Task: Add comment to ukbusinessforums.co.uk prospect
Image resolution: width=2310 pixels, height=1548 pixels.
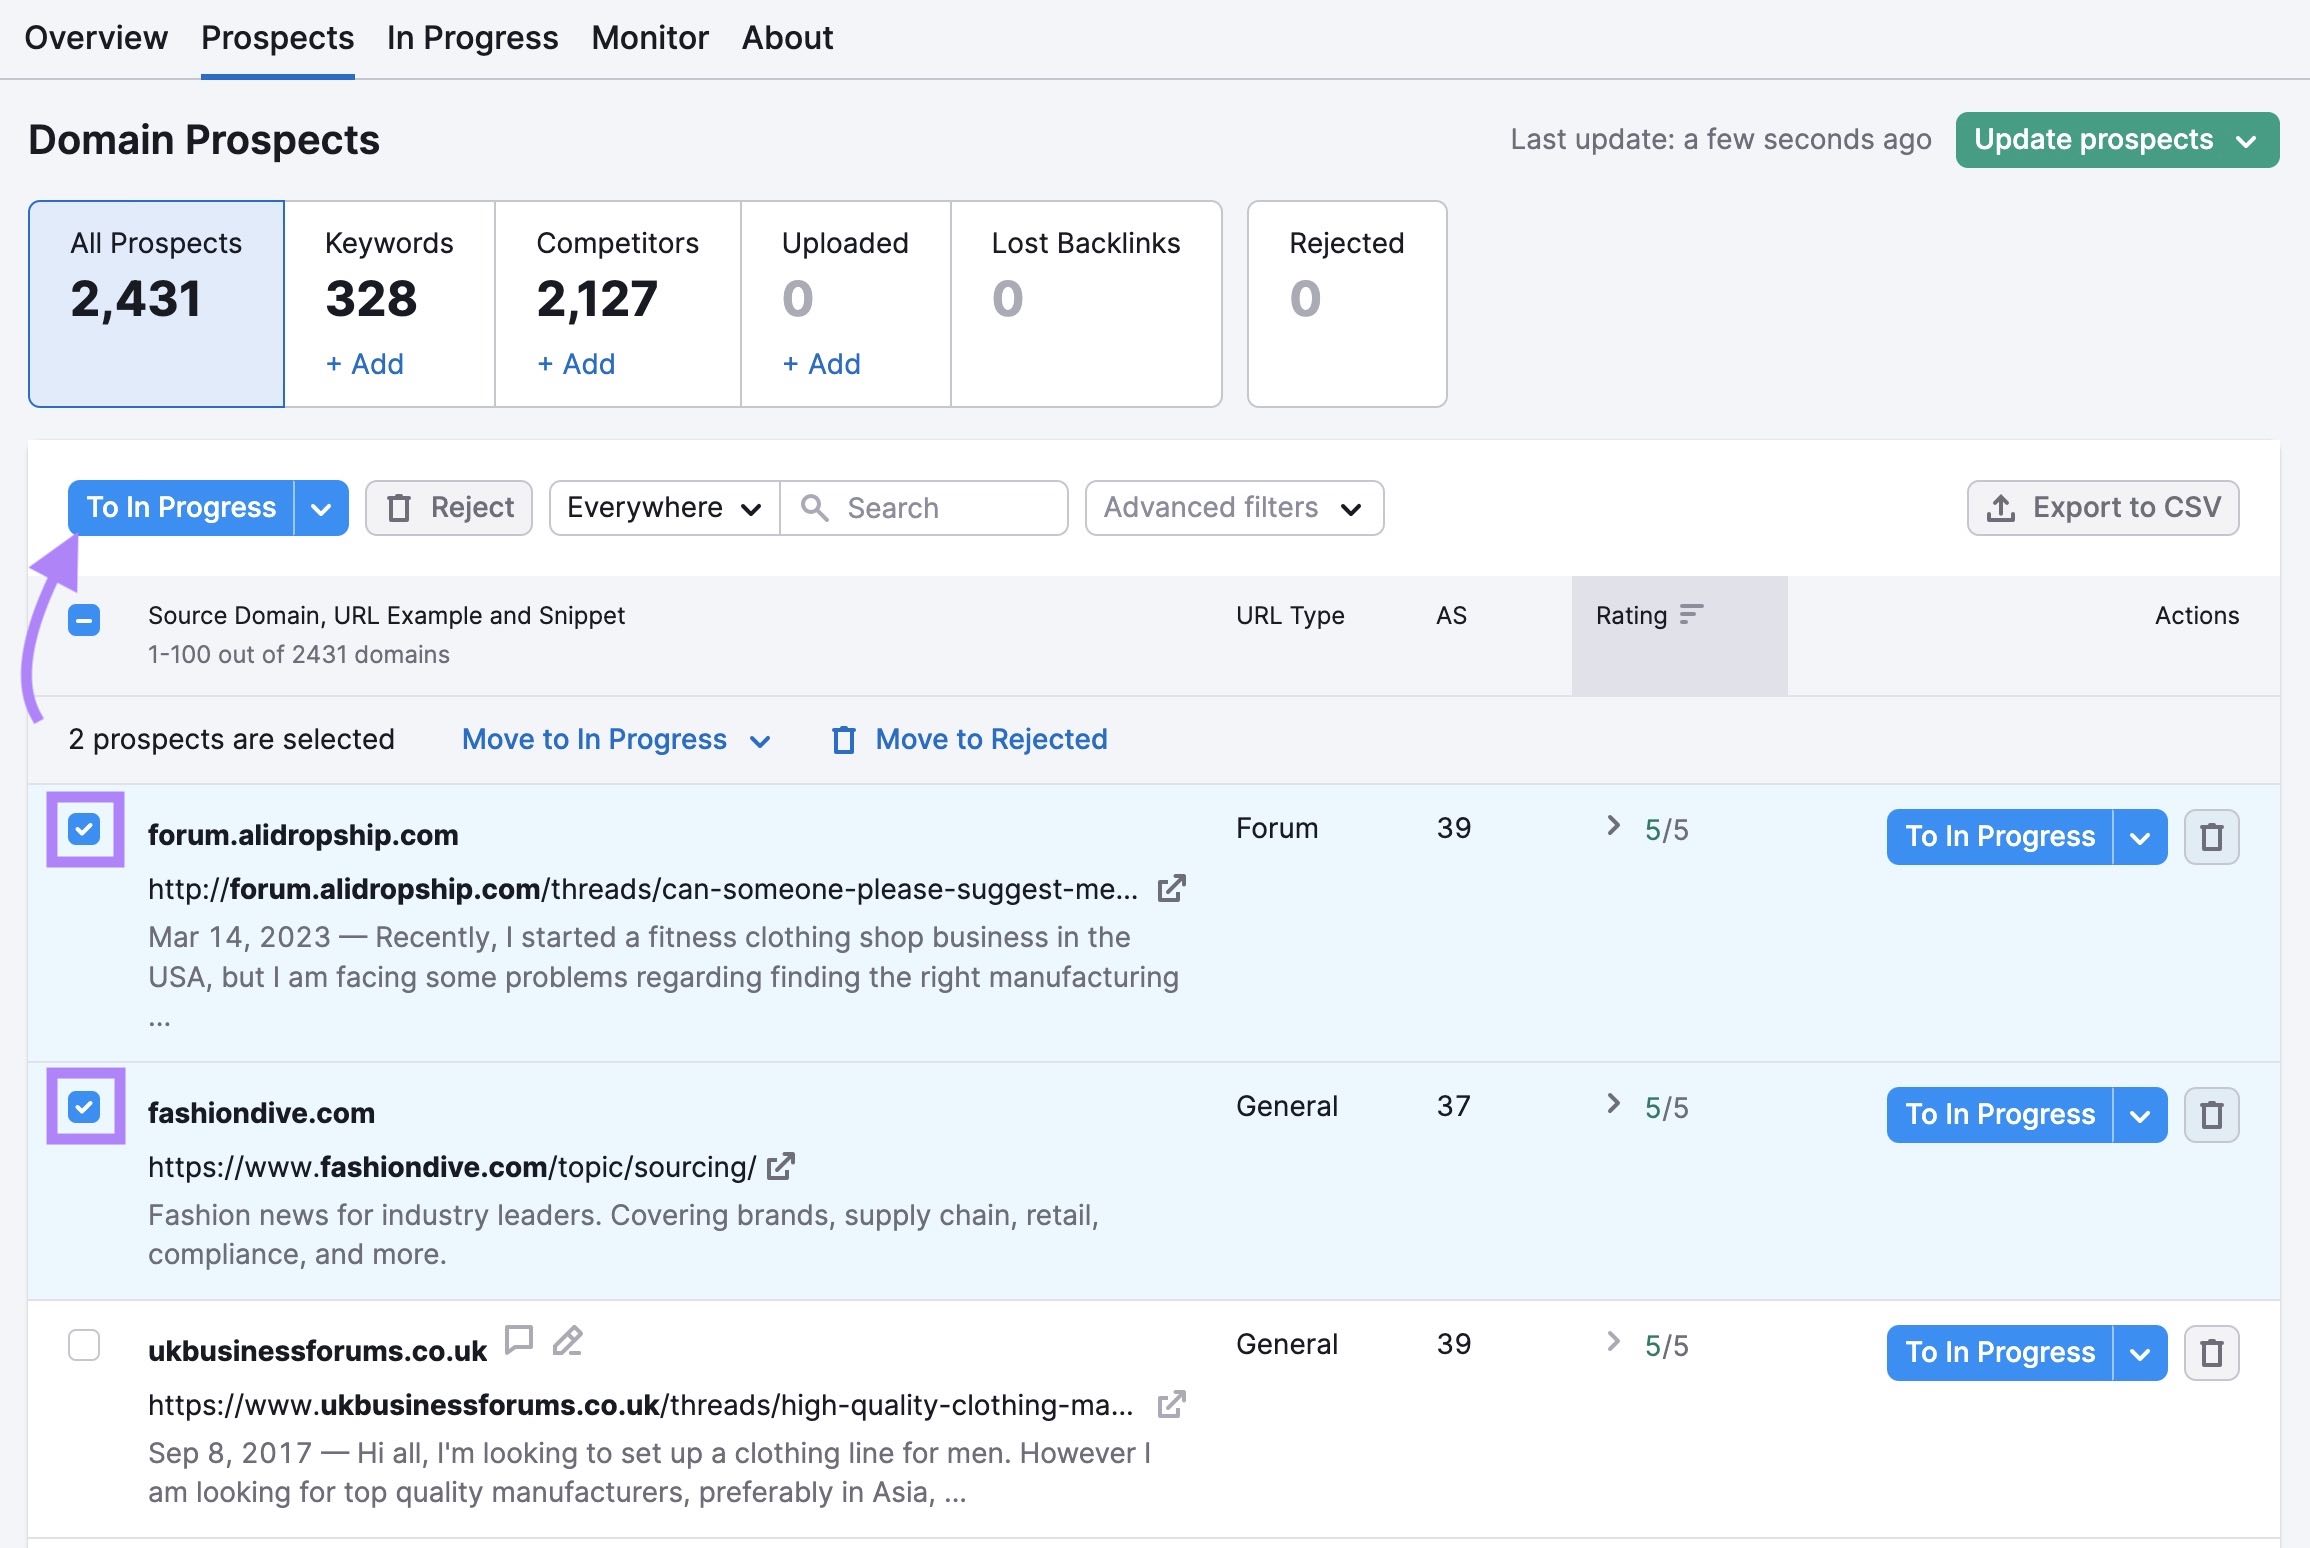Action: pyautogui.click(x=518, y=1339)
